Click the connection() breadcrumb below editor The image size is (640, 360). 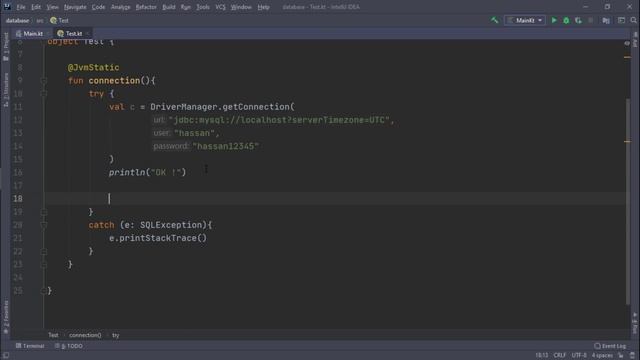point(85,335)
